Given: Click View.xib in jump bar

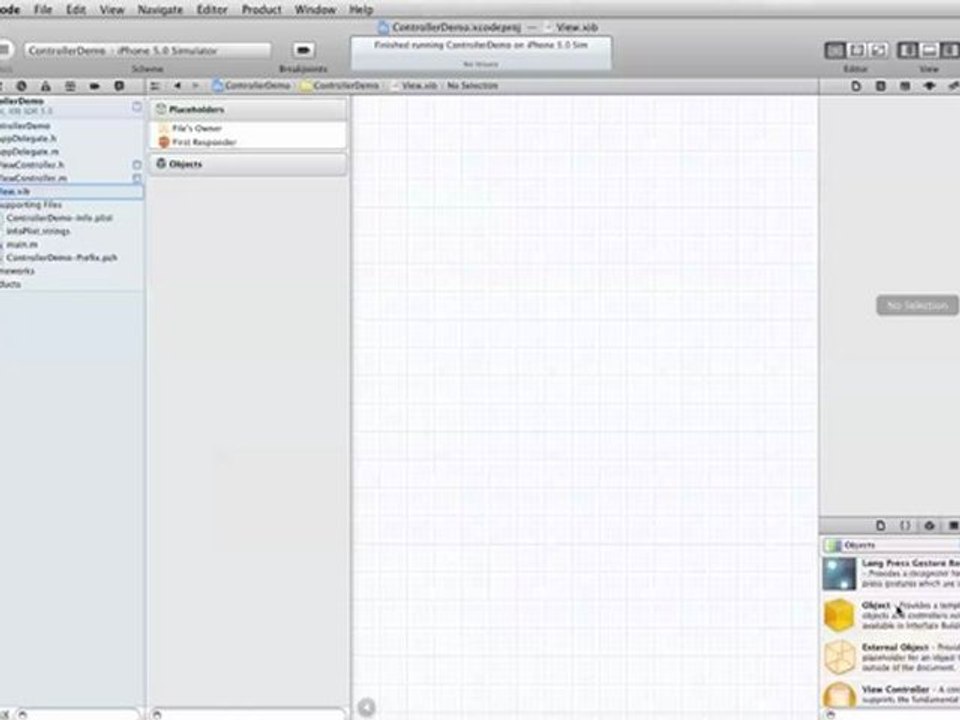Looking at the screenshot, I should (414, 86).
